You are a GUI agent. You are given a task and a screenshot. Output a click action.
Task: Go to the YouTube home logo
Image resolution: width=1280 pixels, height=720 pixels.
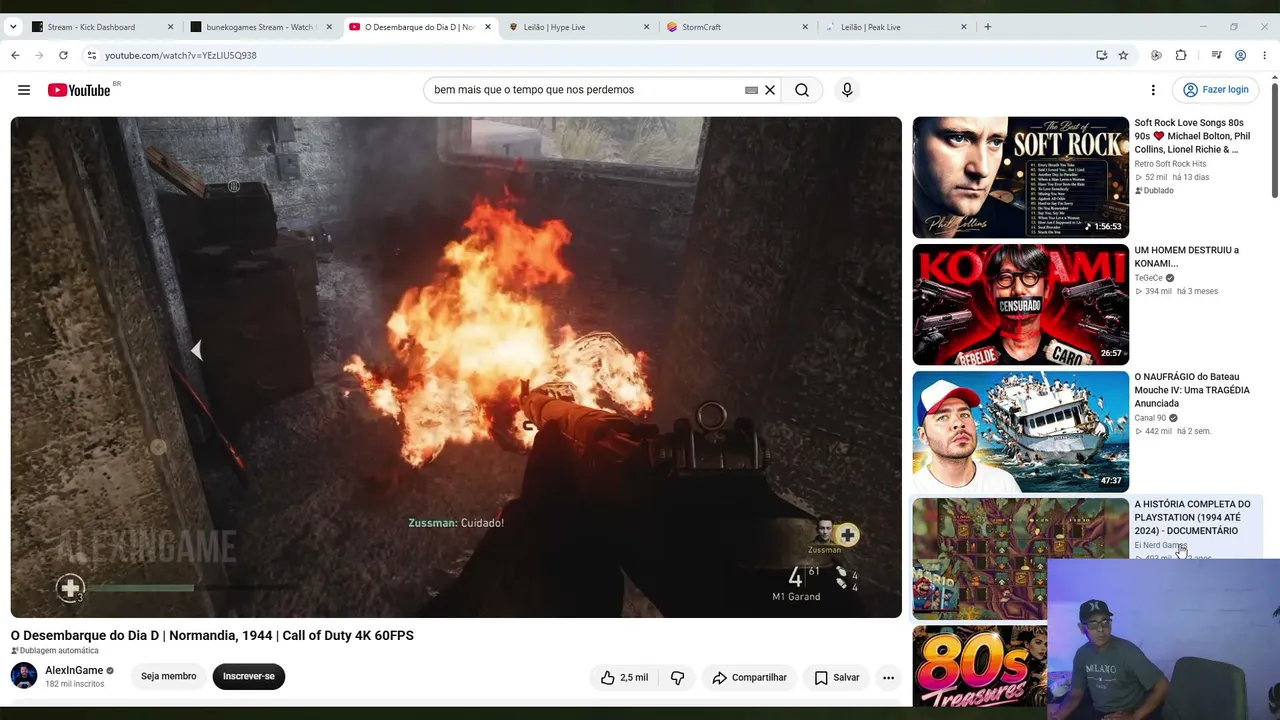click(79, 90)
